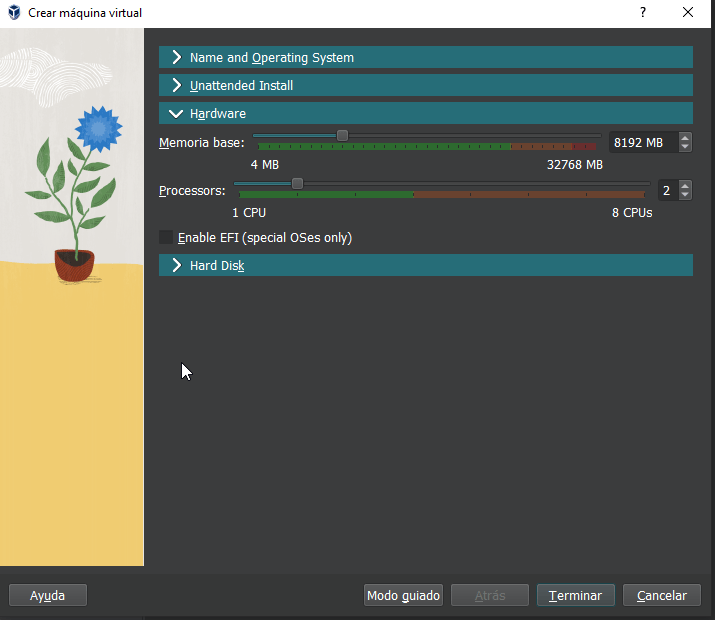This screenshot has width=715, height=620.
Task: Click the Memoria base slider handle
Action: point(342,136)
